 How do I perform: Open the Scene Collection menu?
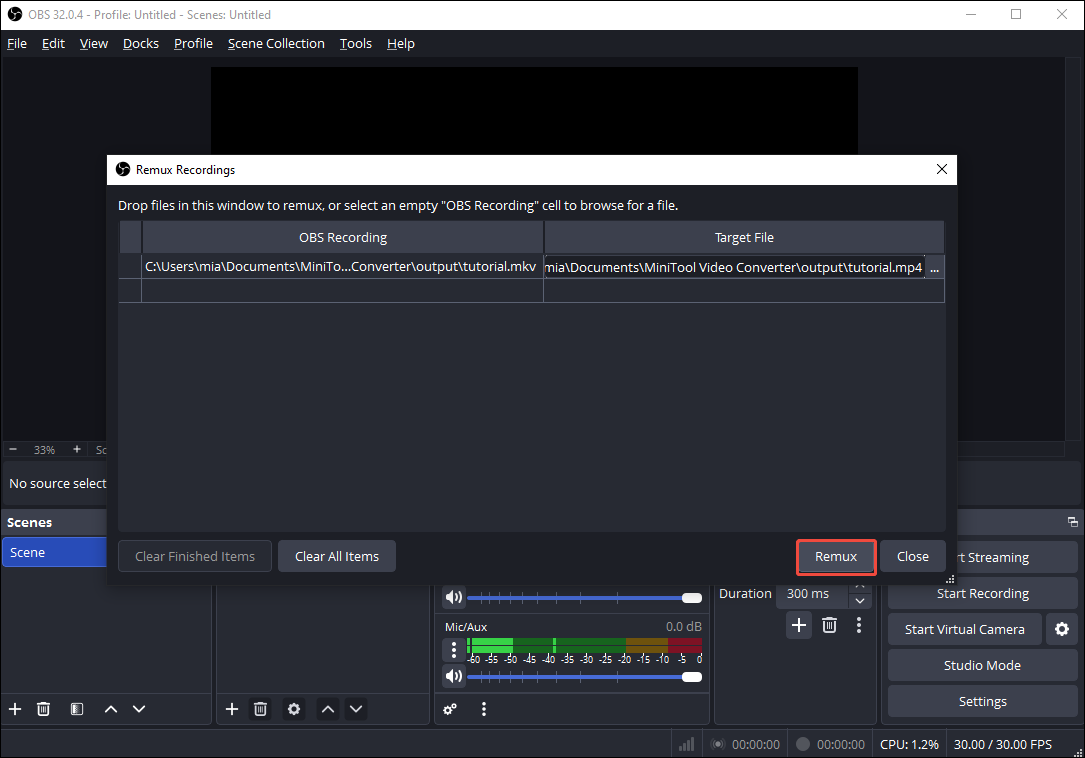click(276, 43)
